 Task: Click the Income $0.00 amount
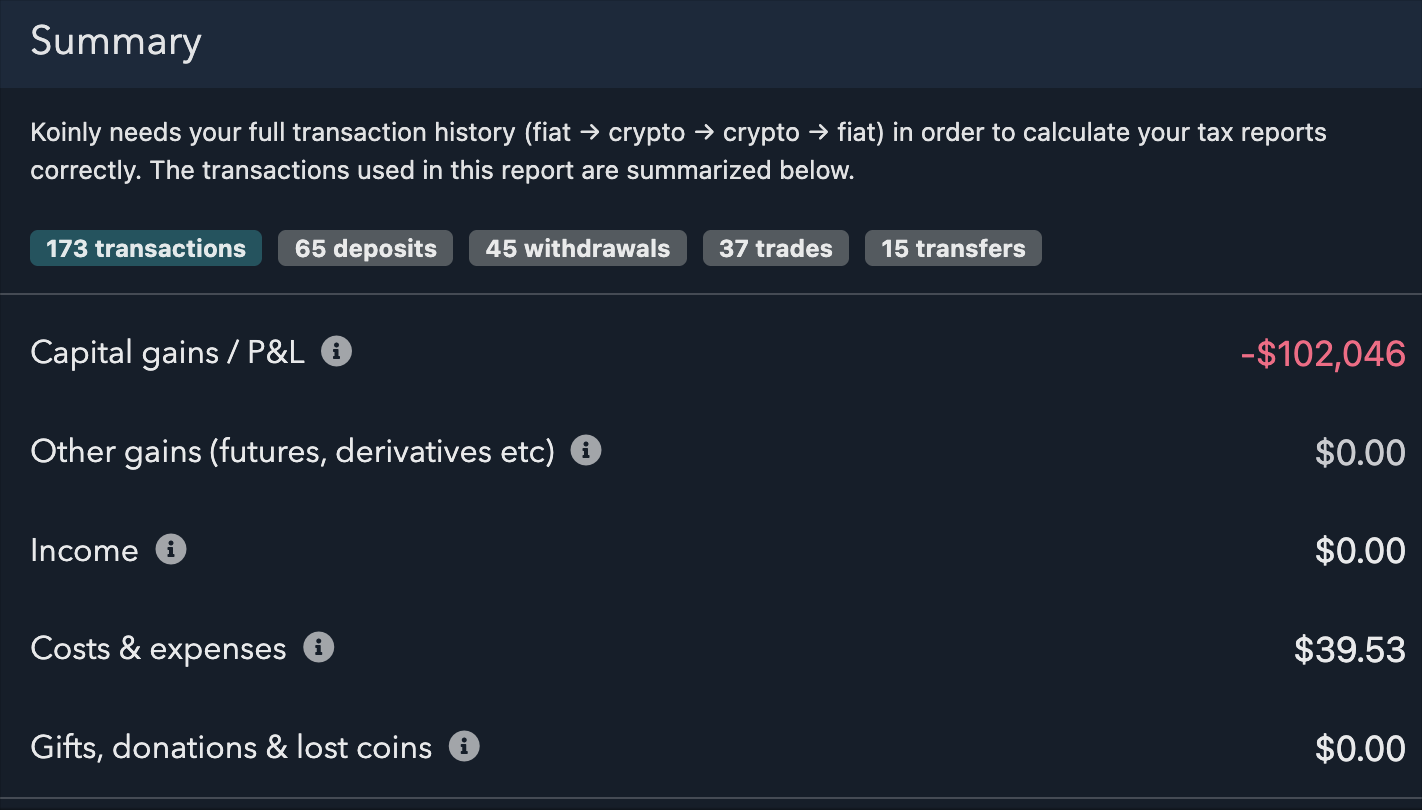[1360, 551]
